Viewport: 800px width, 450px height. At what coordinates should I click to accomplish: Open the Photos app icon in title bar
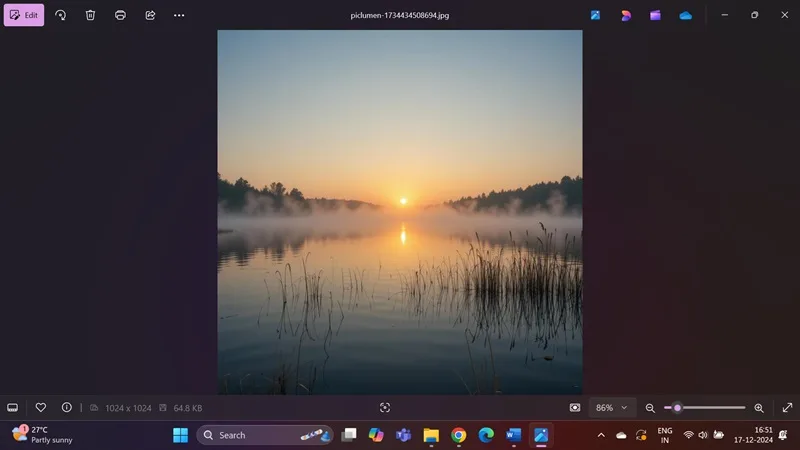[x=595, y=15]
